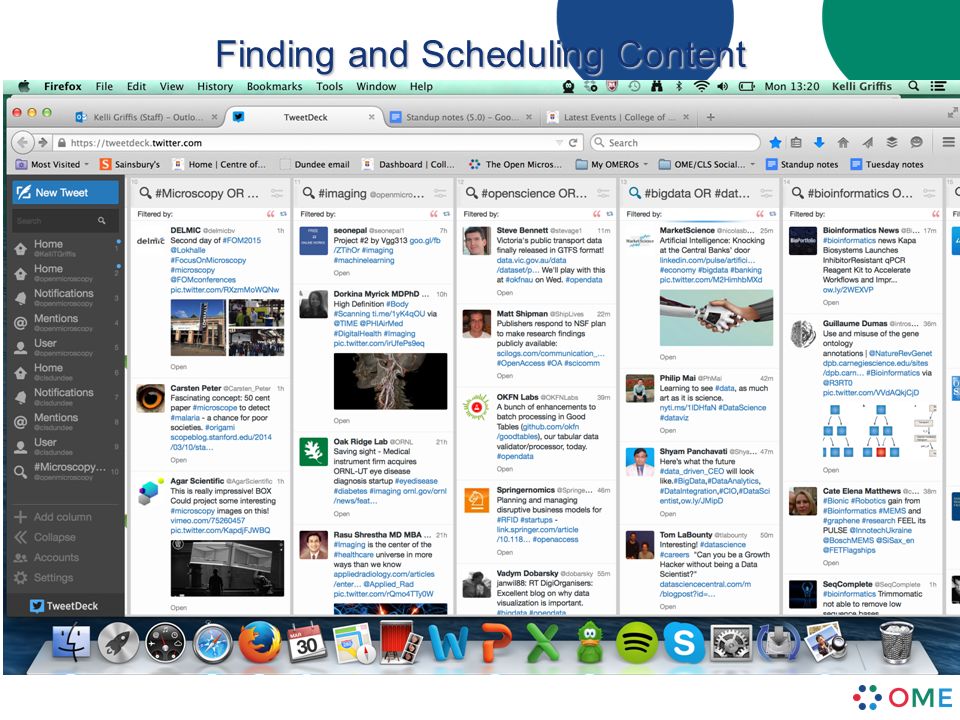Viewport: 960px width, 720px height.
Task: Click Add column in sidebar
Action: tap(54, 517)
